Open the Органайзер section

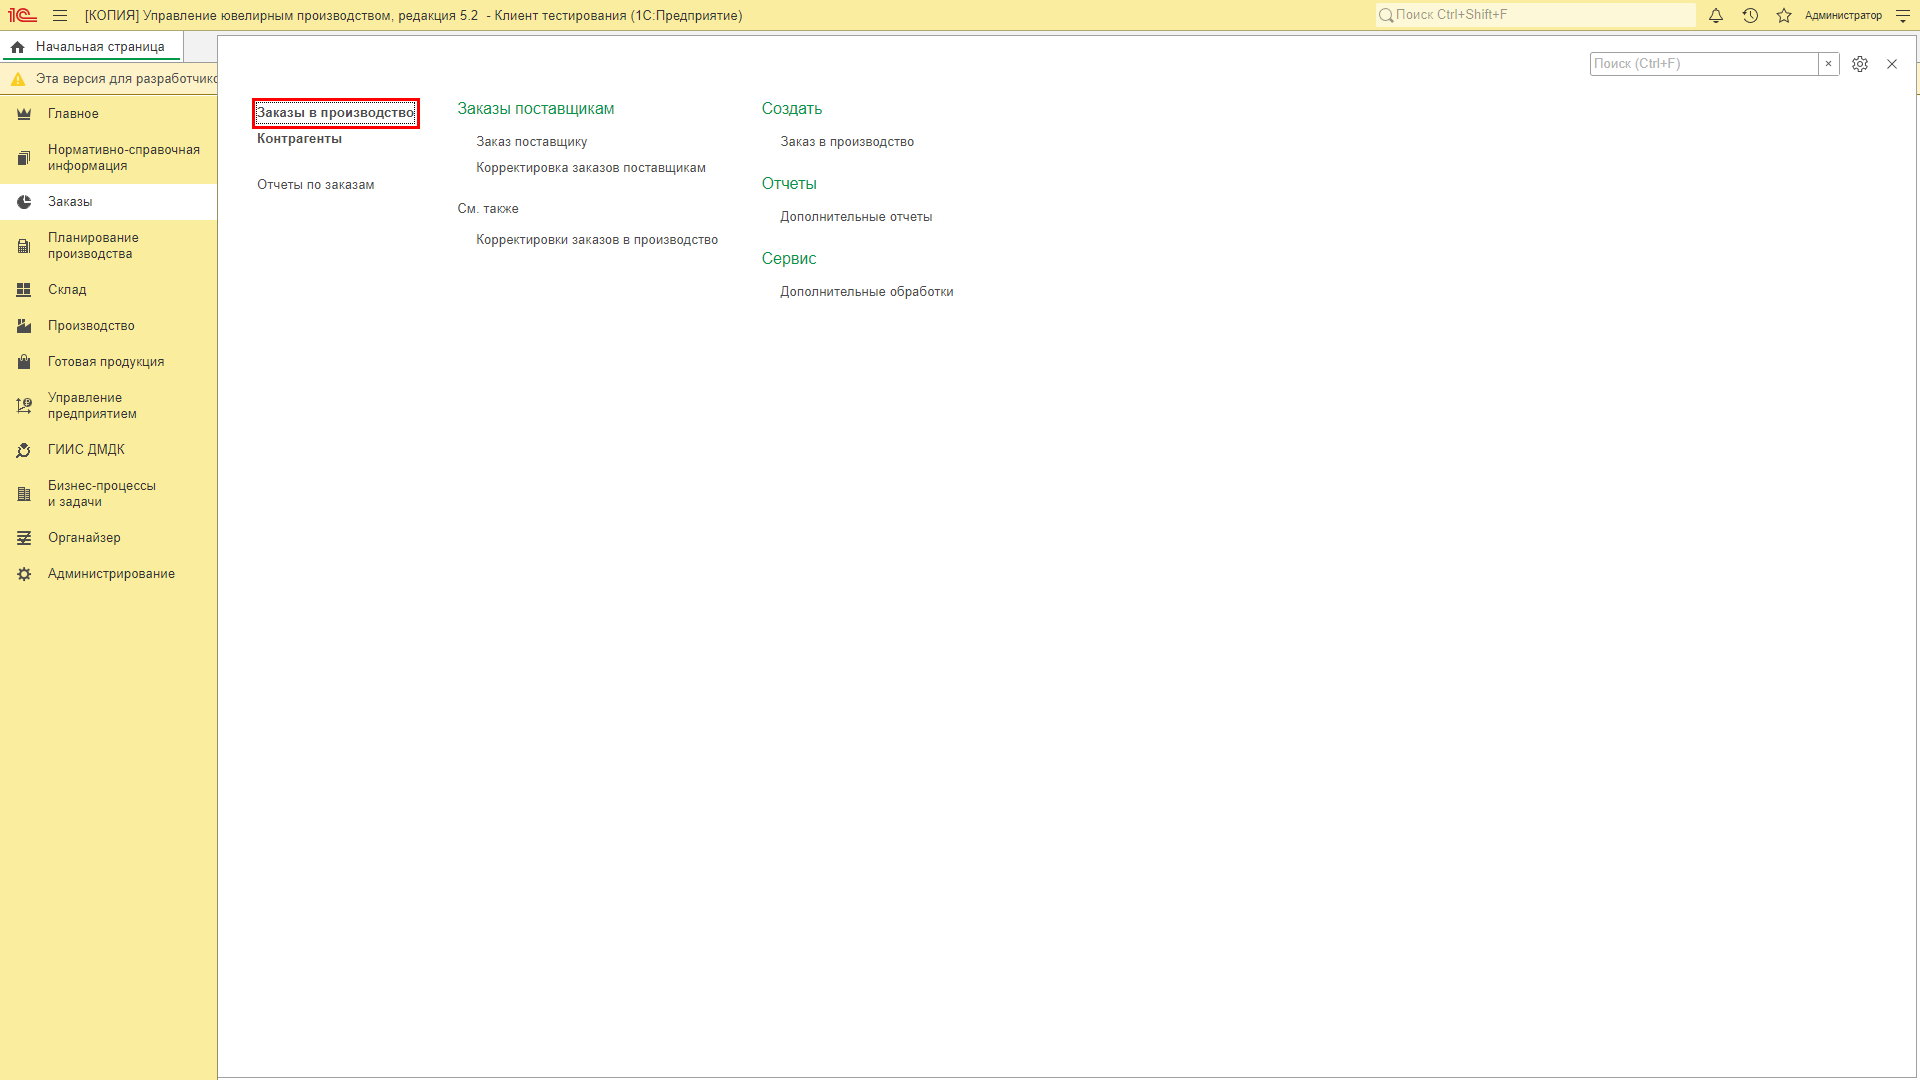[108, 538]
